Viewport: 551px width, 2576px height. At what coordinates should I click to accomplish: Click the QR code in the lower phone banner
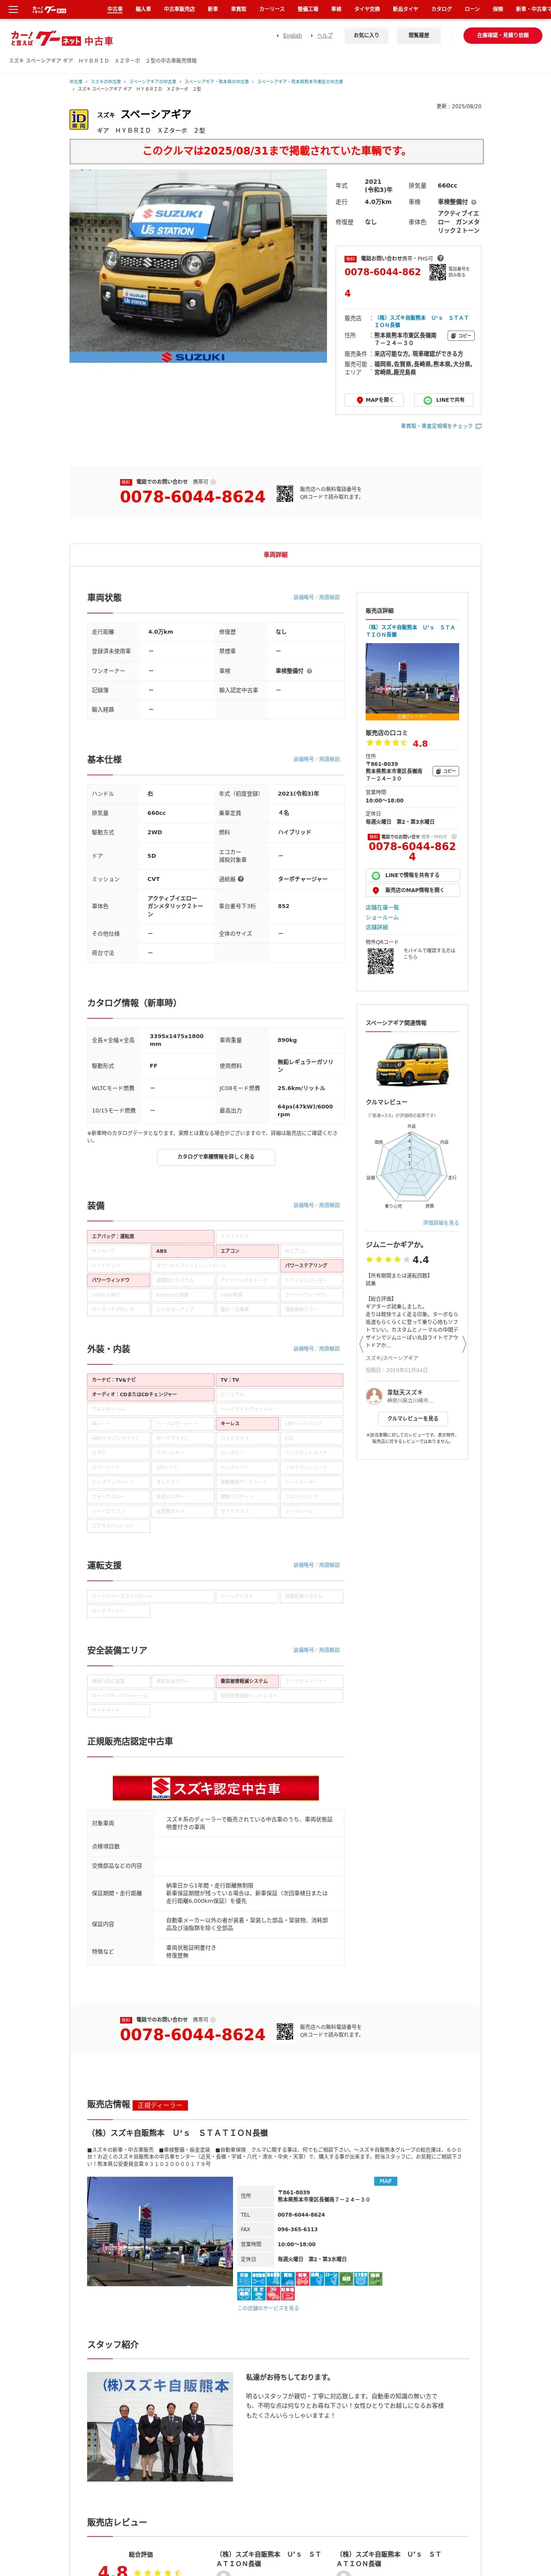[x=285, y=2031]
